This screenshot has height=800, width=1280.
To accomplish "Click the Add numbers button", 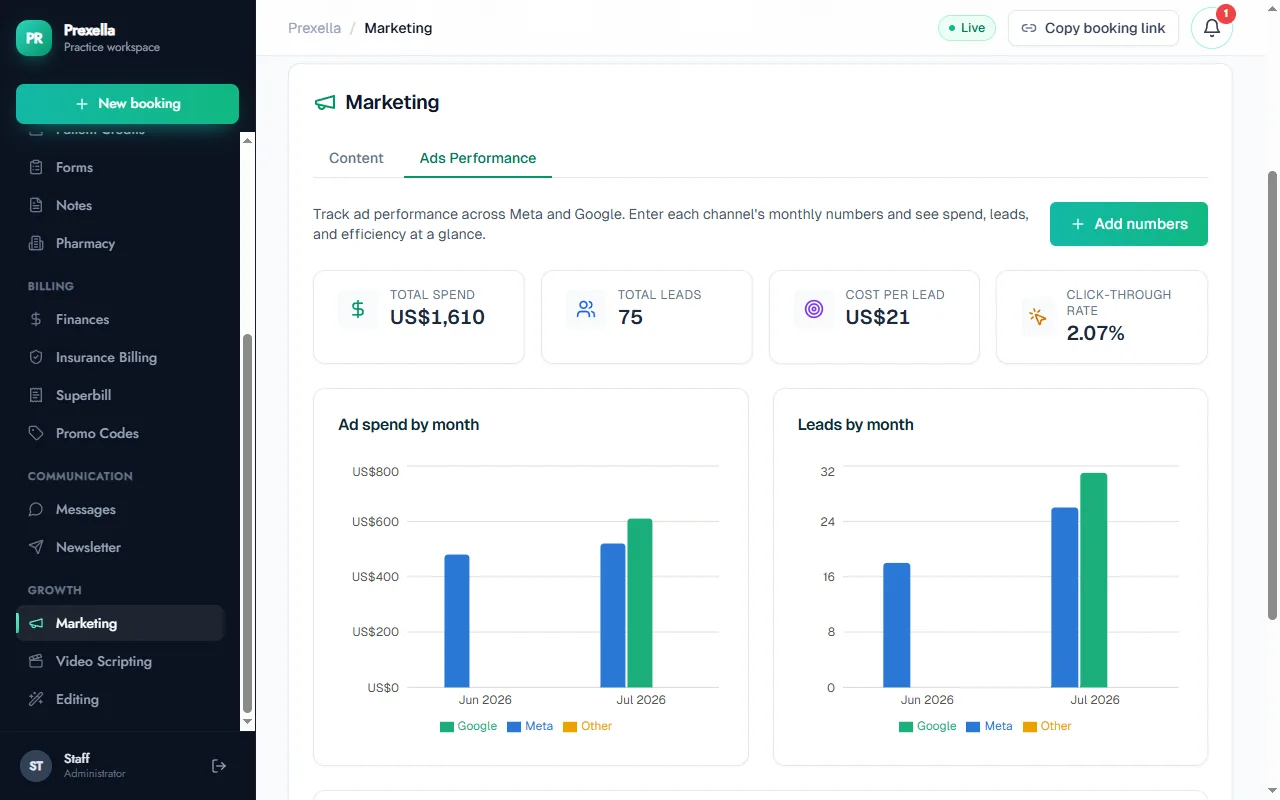I will click(1129, 224).
